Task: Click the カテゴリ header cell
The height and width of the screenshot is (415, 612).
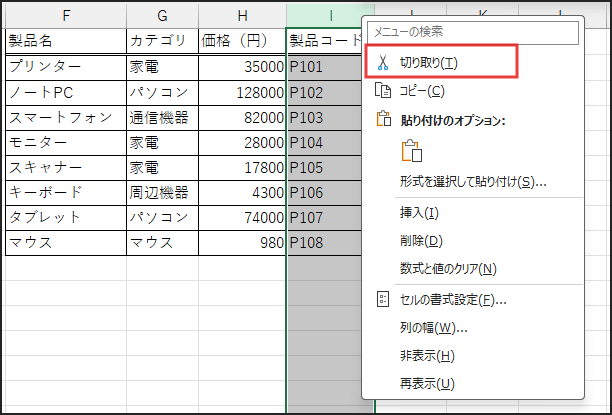Action: [x=162, y=41]
